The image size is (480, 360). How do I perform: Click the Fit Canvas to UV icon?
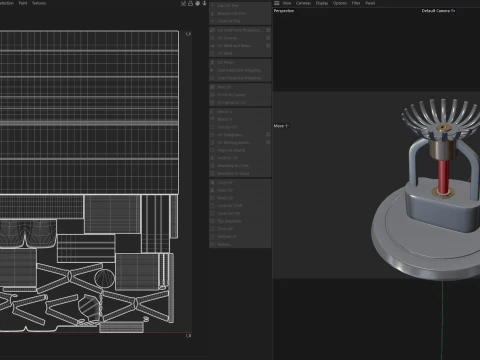pyautogui.click(x=212, y=102)
